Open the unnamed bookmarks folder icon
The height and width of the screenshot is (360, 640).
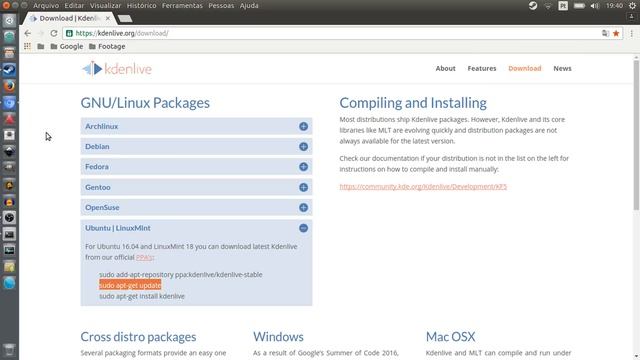(41, 47)
